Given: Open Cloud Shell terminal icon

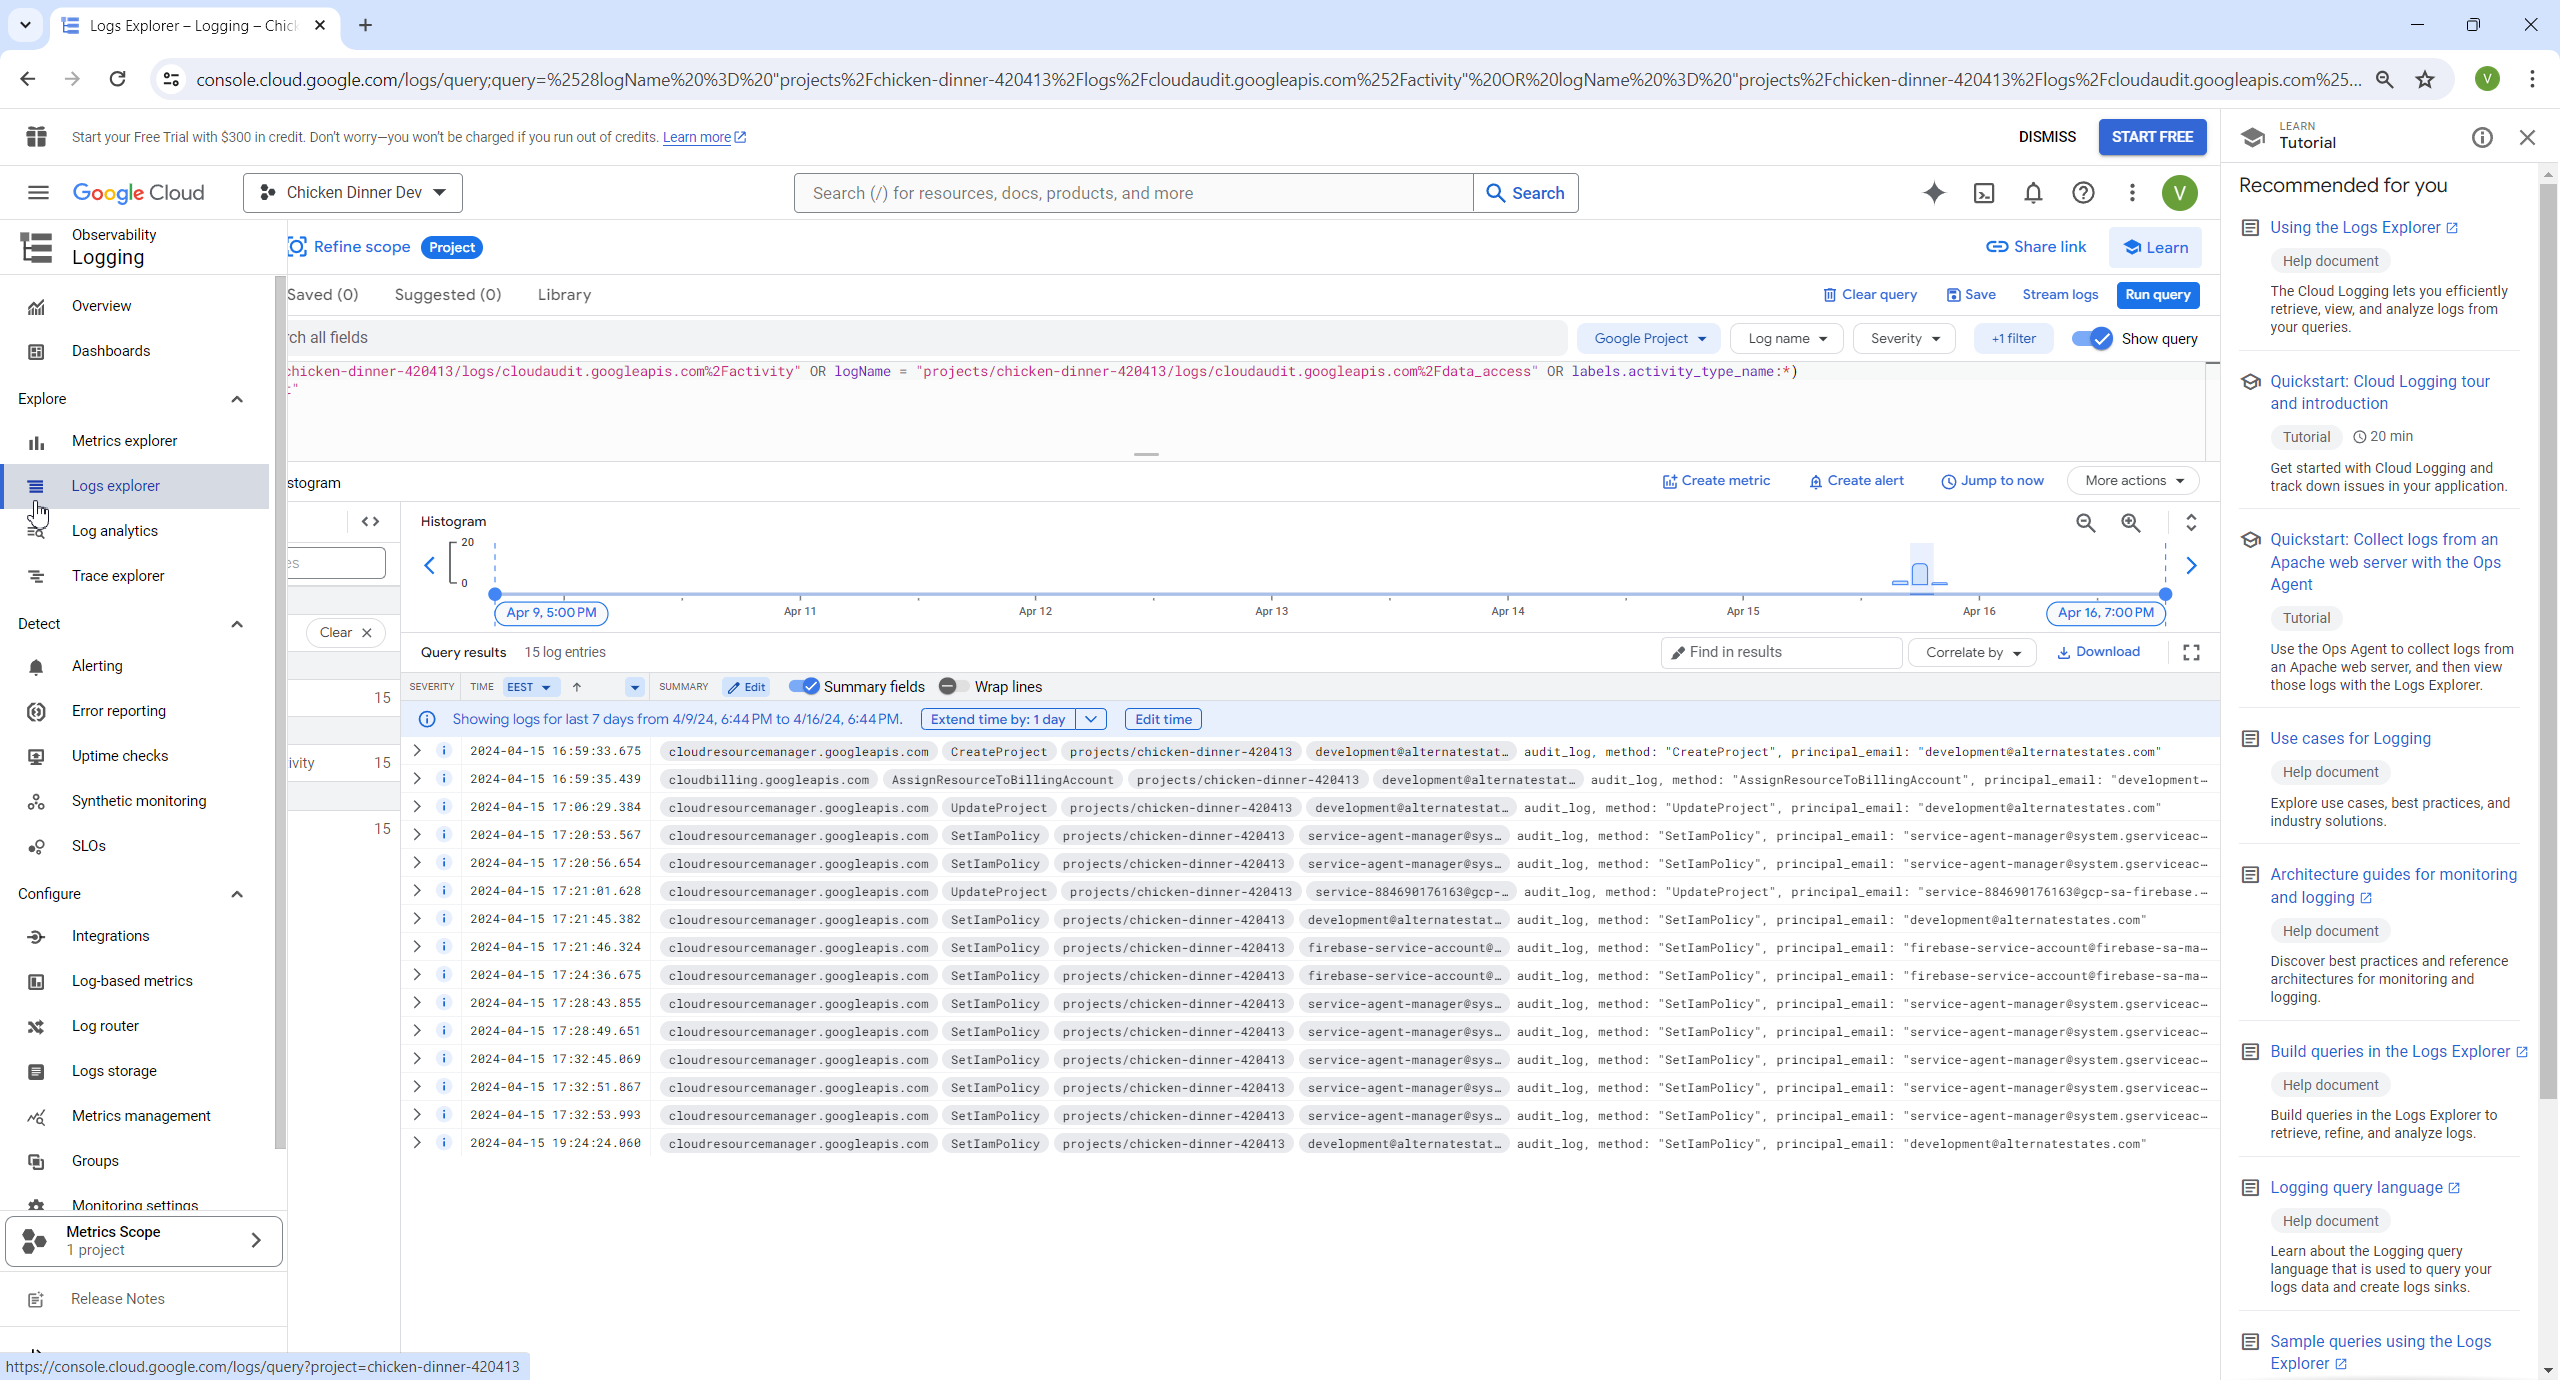Looking at the screenshot, I should click(1984, 193).
